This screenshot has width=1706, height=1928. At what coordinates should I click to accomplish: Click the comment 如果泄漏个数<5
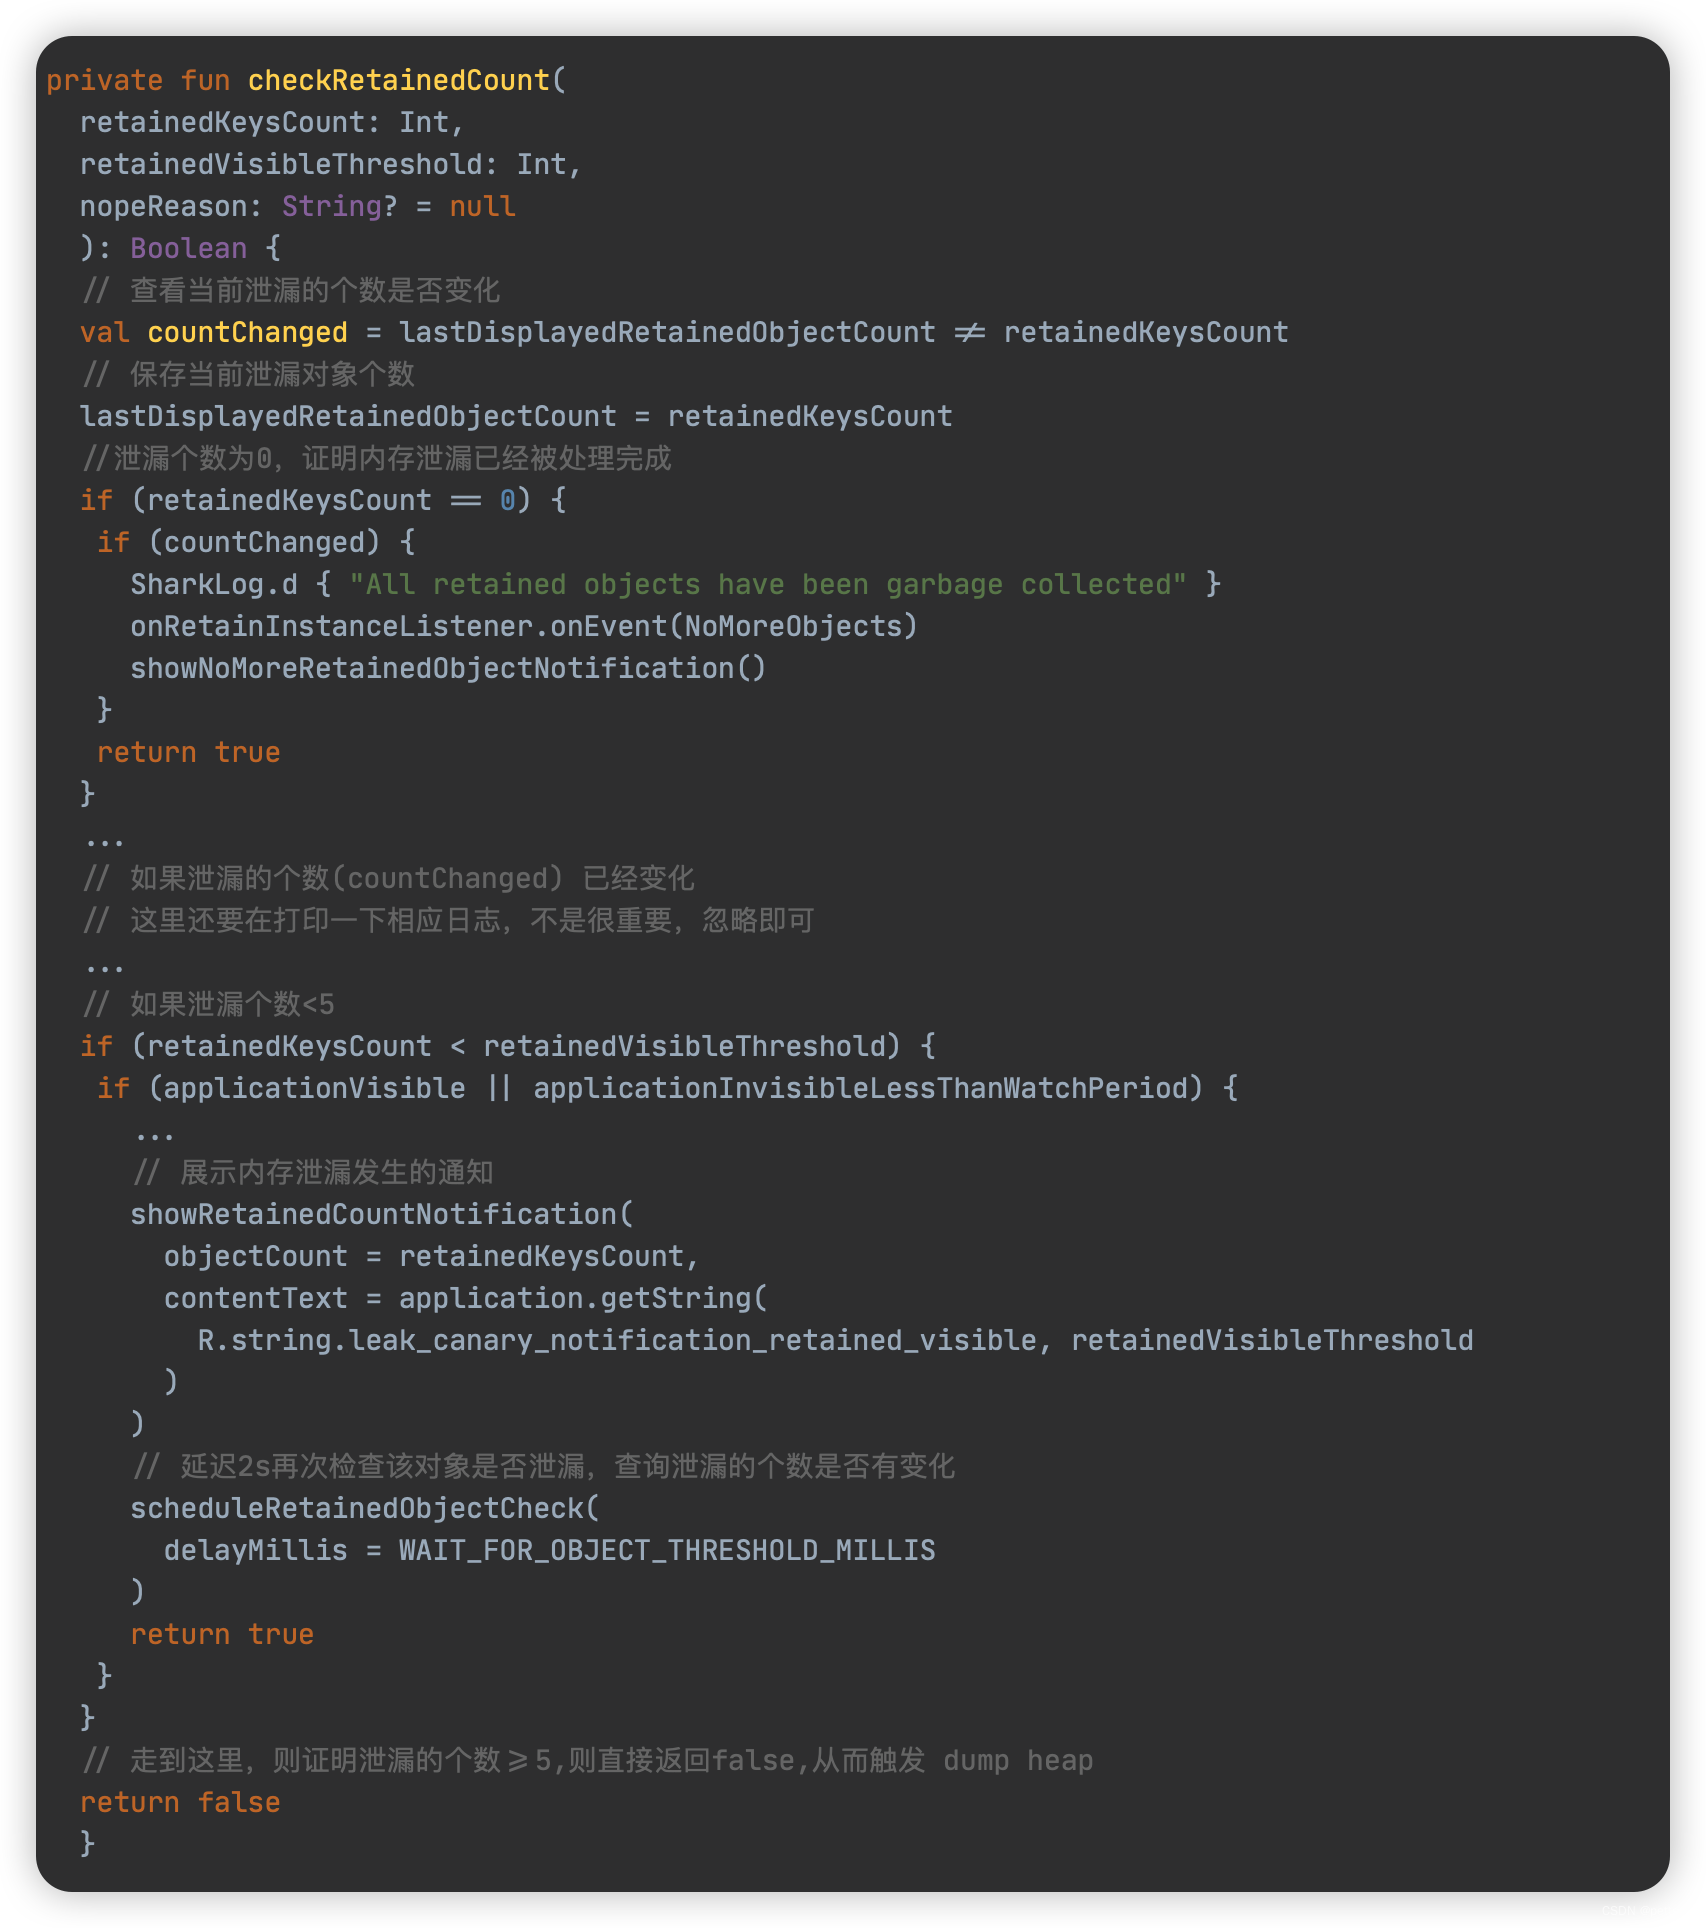point(208,1004)
